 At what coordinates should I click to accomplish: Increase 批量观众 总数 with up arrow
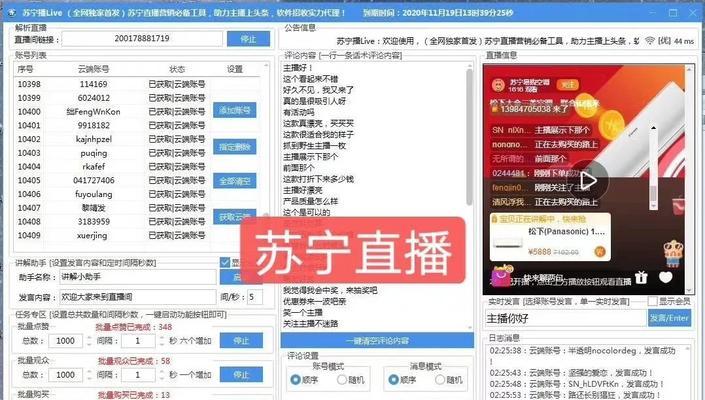click(x=89, y=371)
